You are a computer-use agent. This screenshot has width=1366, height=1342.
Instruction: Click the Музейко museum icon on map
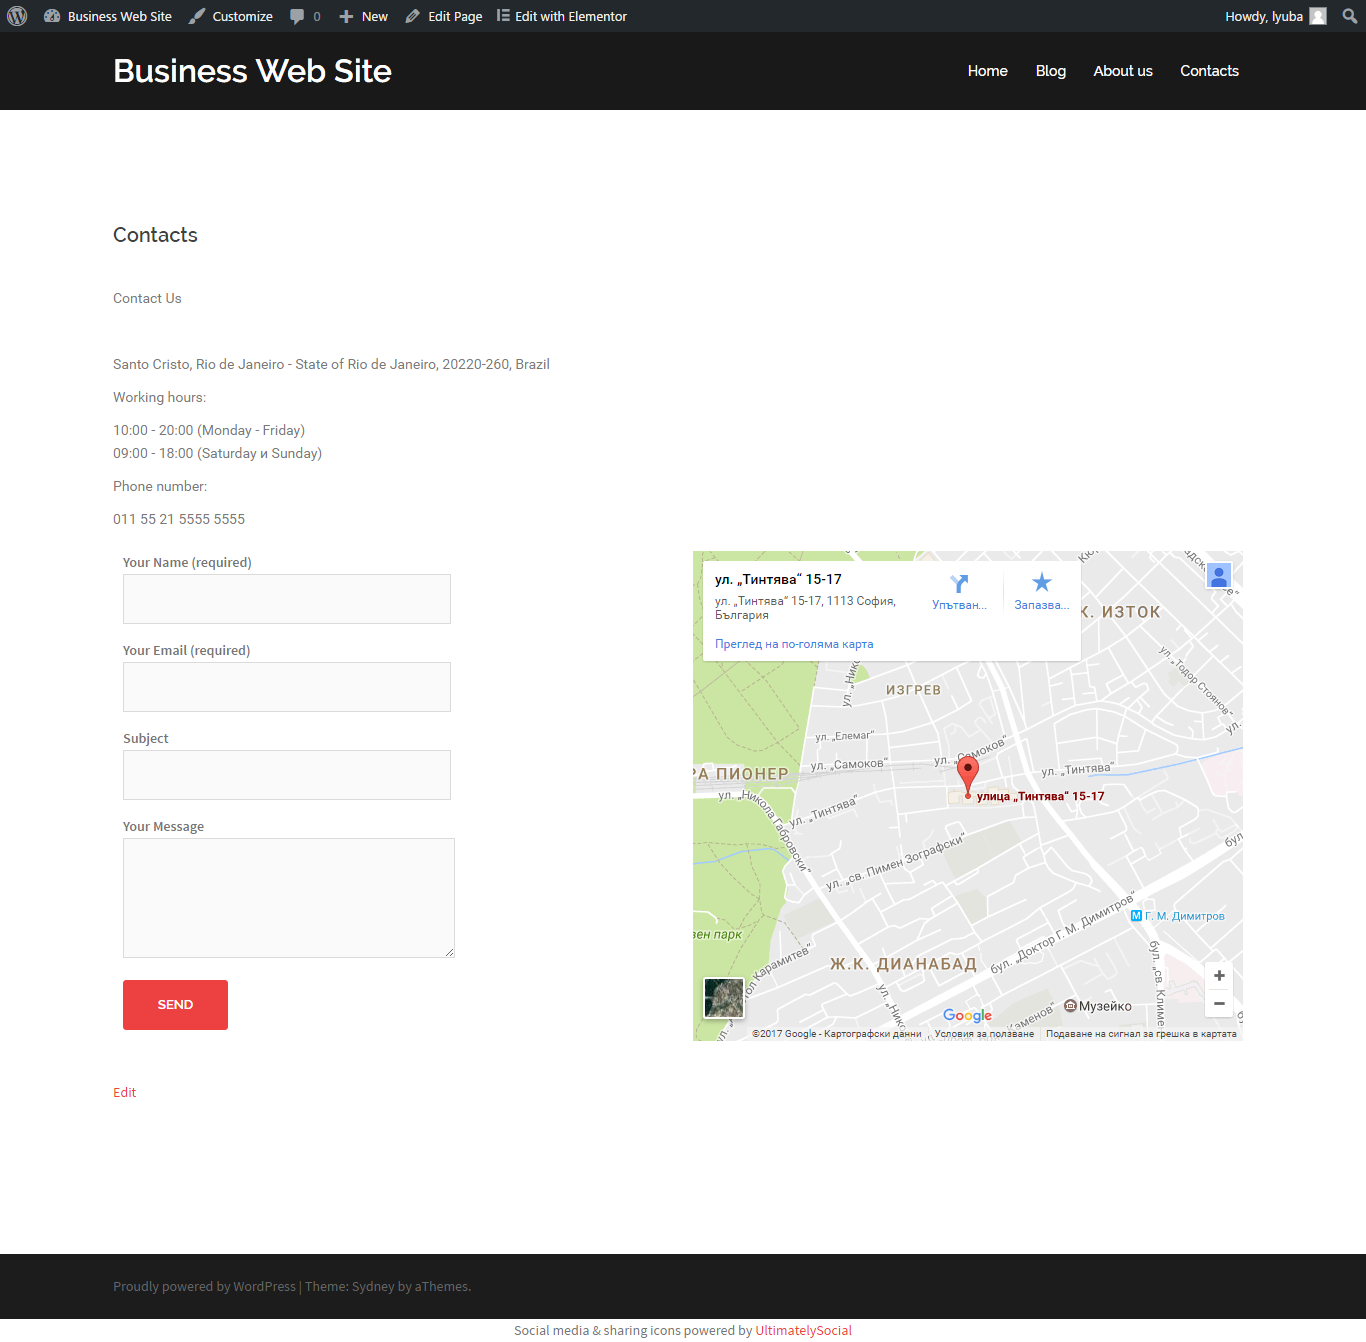point(1070,1006)
